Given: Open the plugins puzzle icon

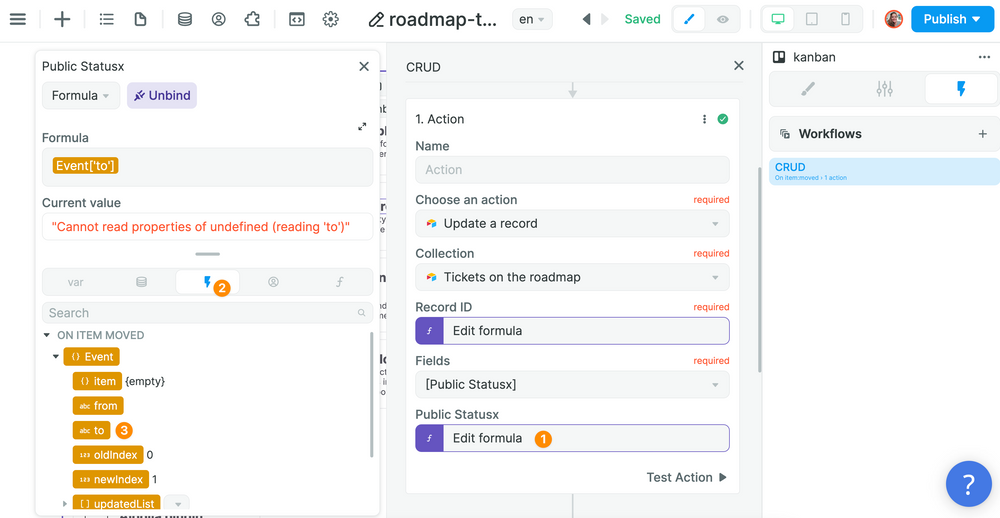Looking at the screenshot, I should click(x=252, y=19).
